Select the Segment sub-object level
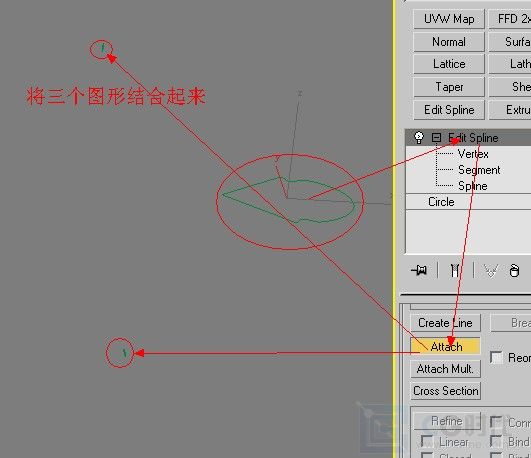This screenshot has height=458, width=531. (x=479, y=170)
